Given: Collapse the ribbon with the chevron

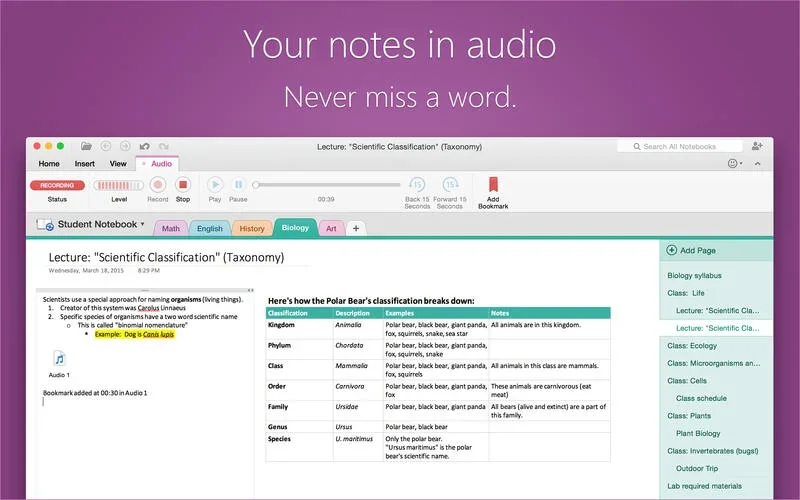Looking at the screenshot, I should 758,164.
